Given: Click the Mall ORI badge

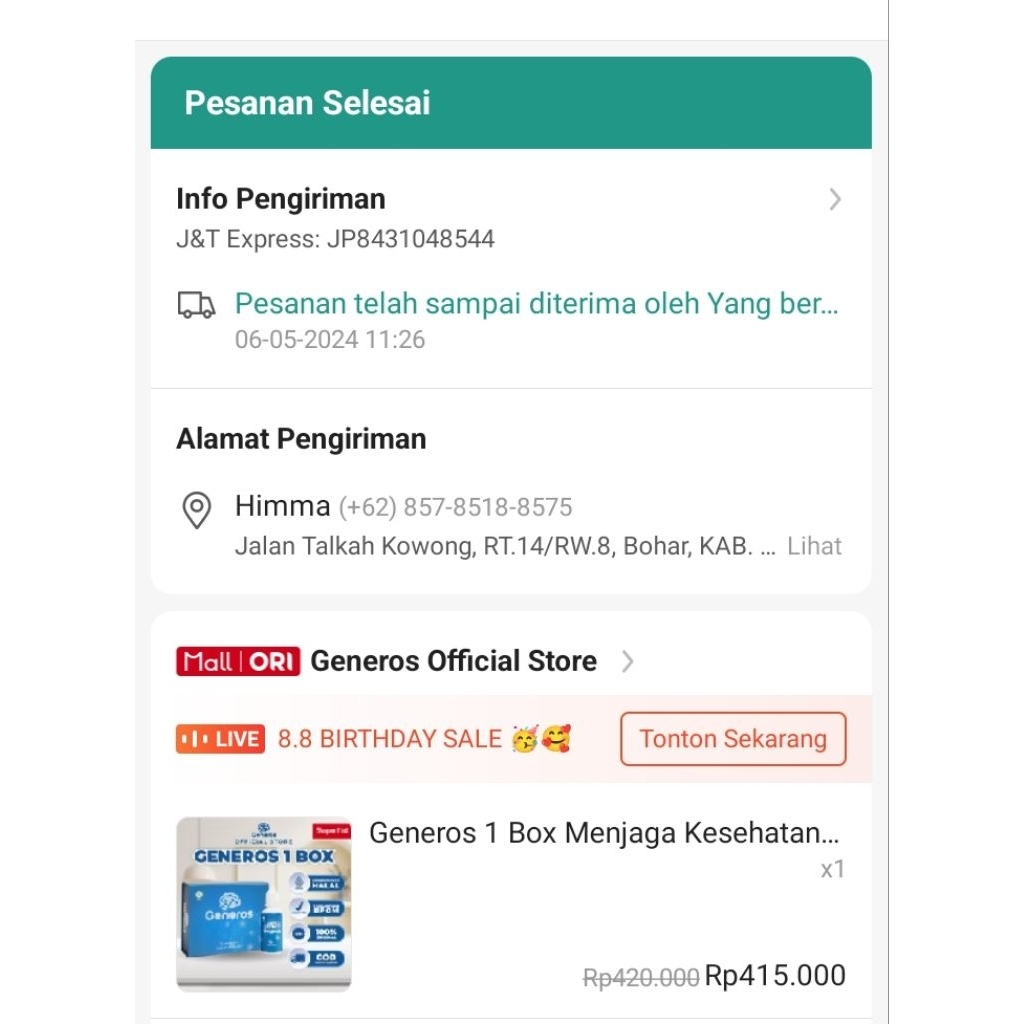Looking at the screenshot, I should coord(238,662).
